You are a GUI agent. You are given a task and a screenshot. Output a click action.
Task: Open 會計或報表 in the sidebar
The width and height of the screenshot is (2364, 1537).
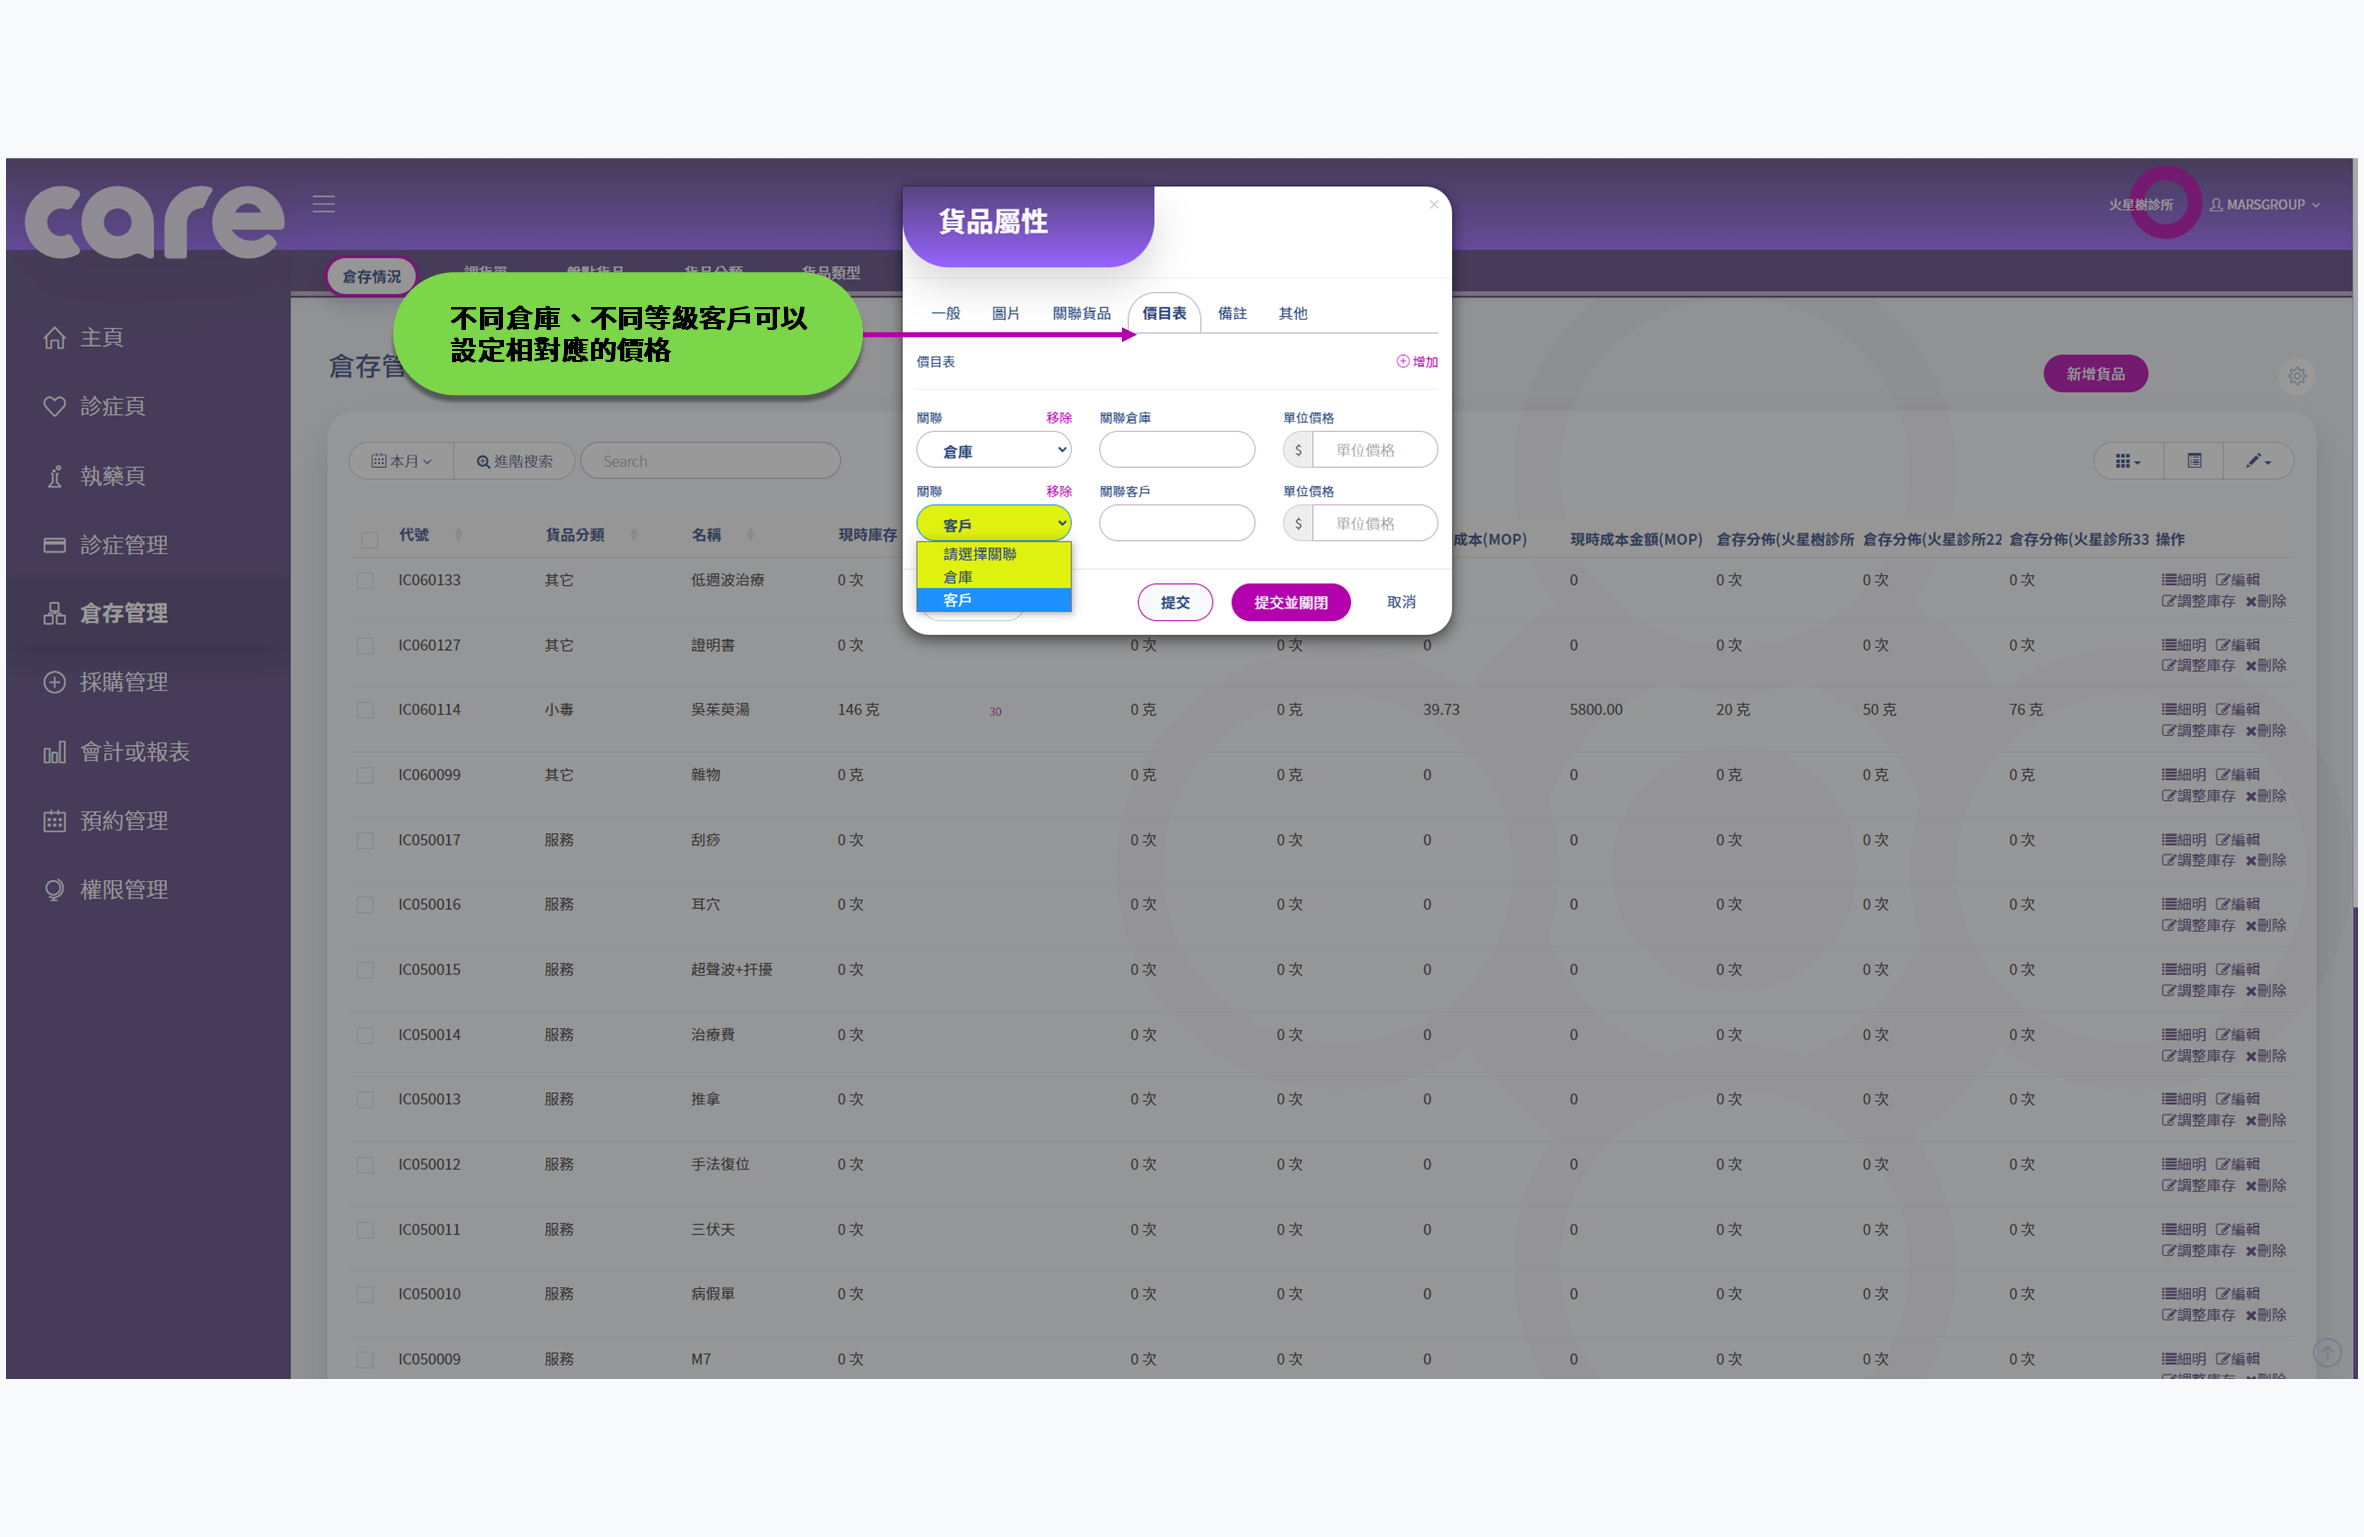tap(134, 751)
